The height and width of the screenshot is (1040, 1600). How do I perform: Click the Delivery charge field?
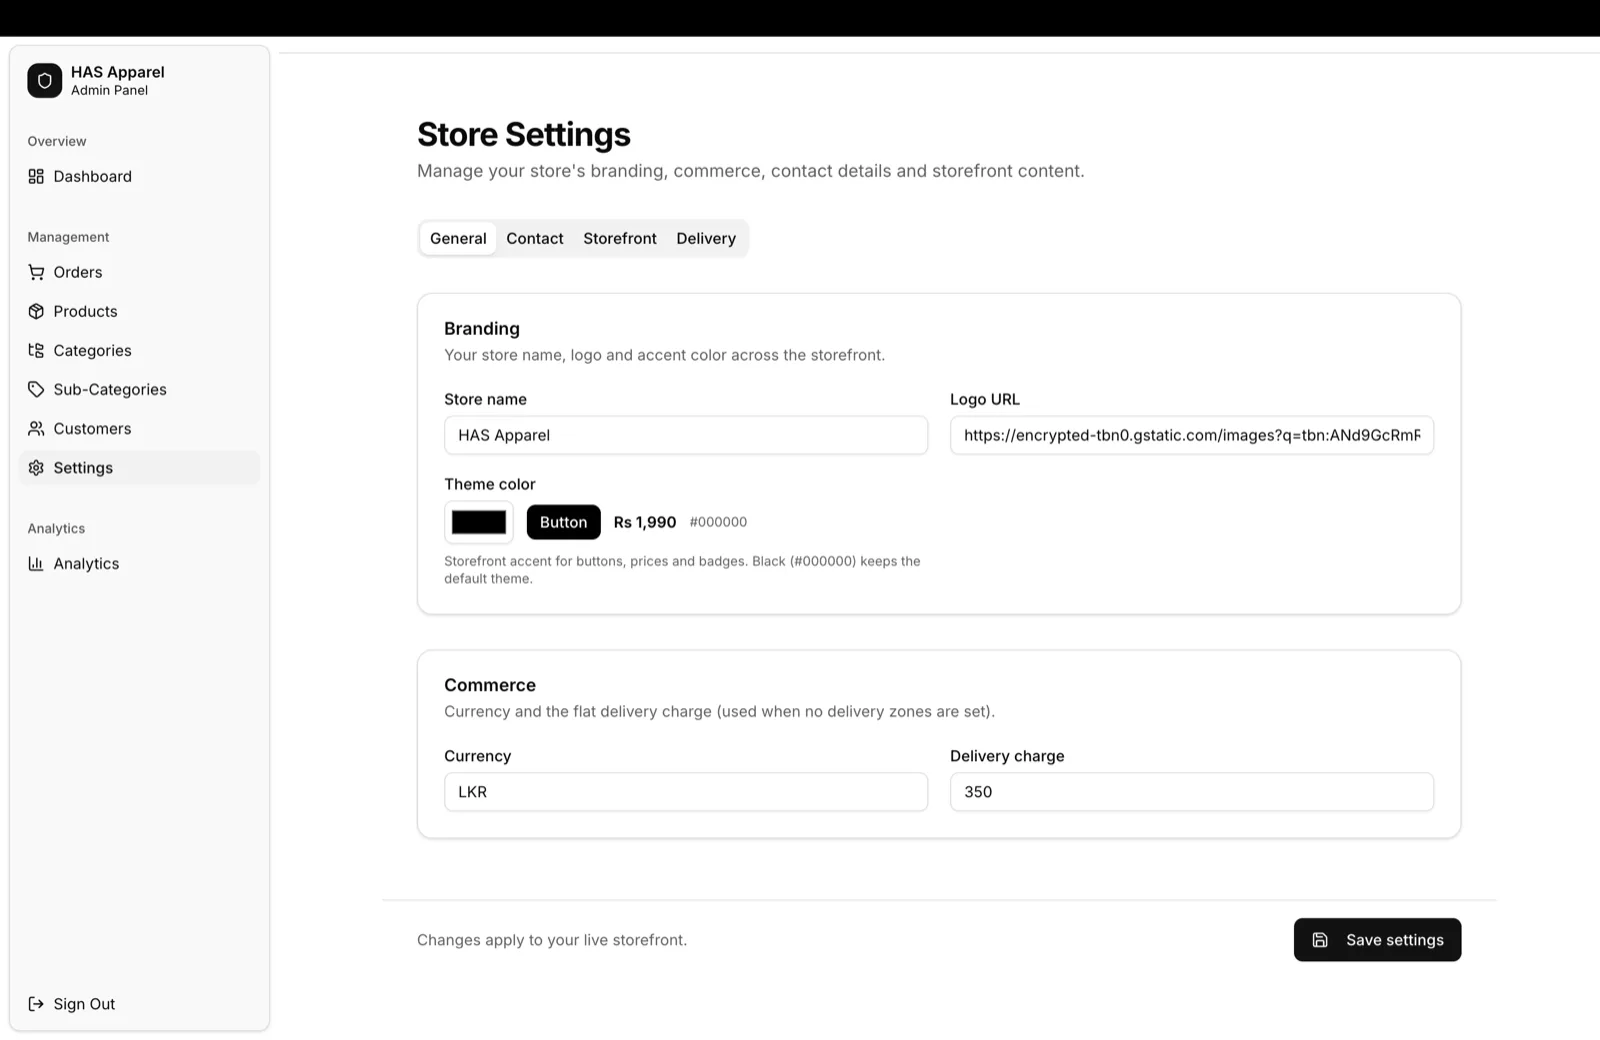click(1192, 791)
